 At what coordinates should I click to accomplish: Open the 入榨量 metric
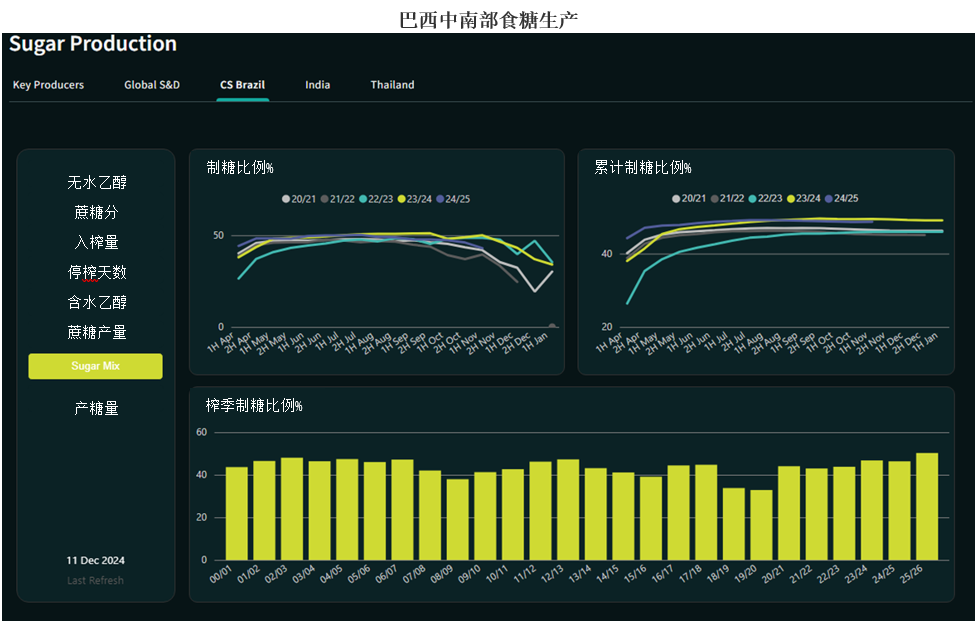tap(96, 243)
